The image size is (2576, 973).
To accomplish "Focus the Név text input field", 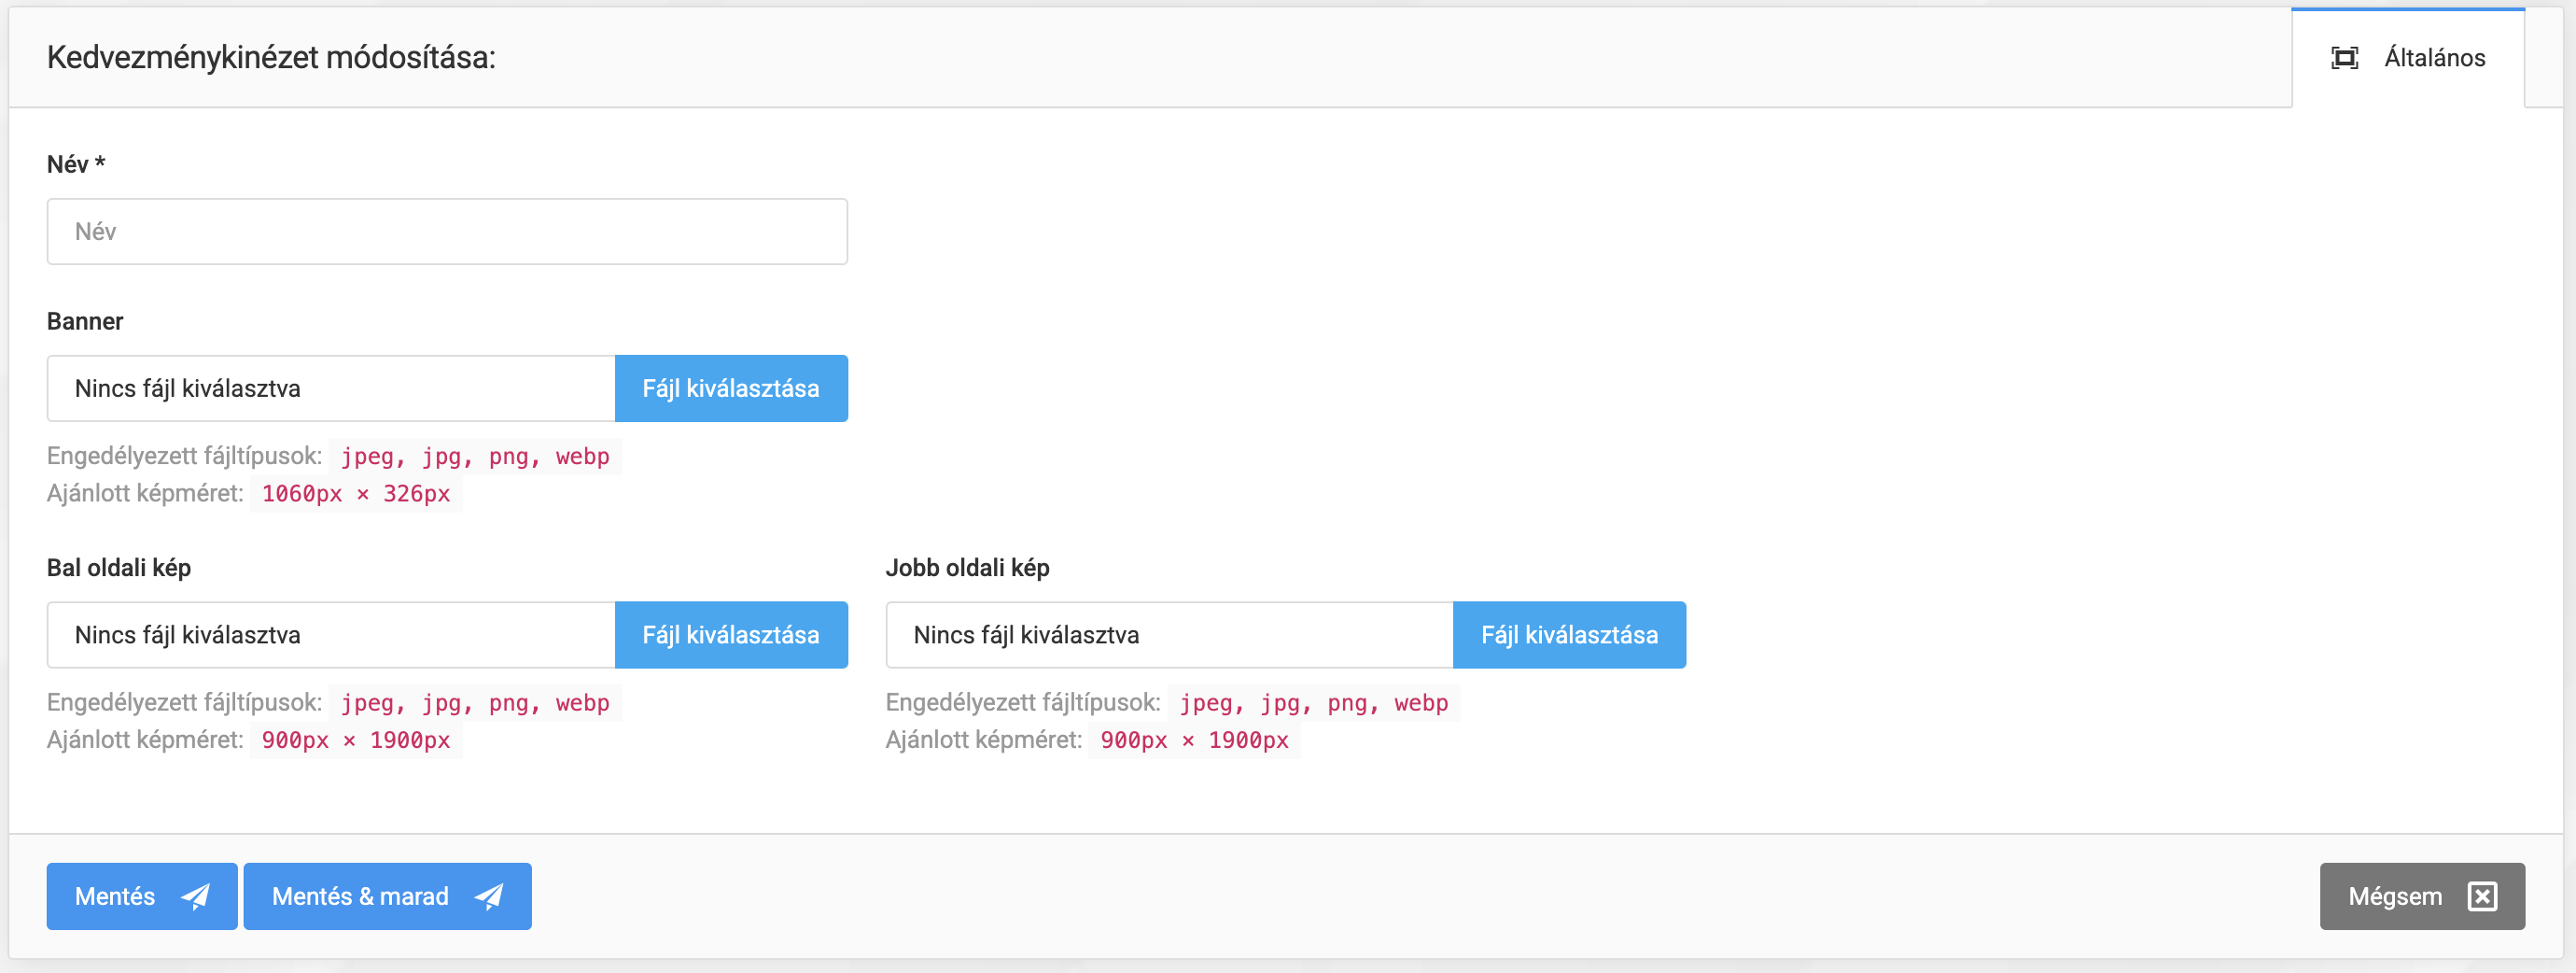I will coord(447,232).
